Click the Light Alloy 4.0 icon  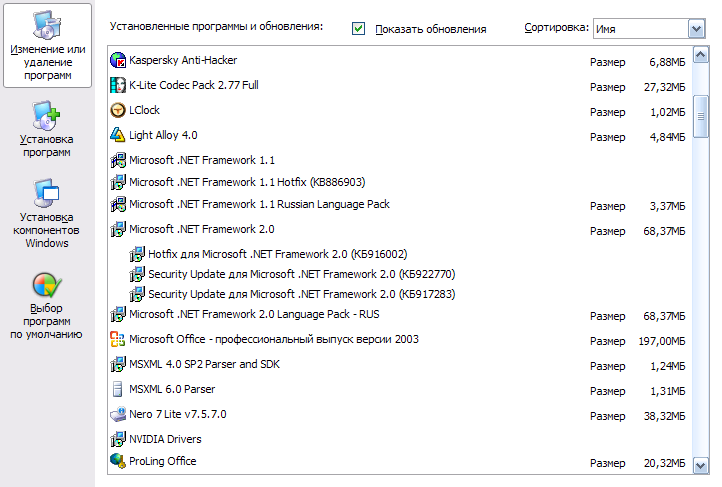(x=117, y=135)
